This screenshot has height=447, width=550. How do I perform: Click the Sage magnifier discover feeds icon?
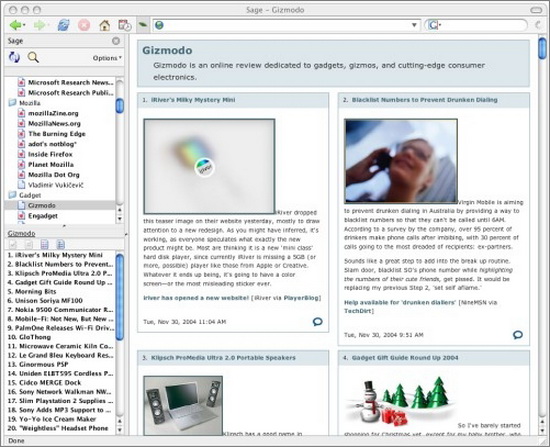33,57
